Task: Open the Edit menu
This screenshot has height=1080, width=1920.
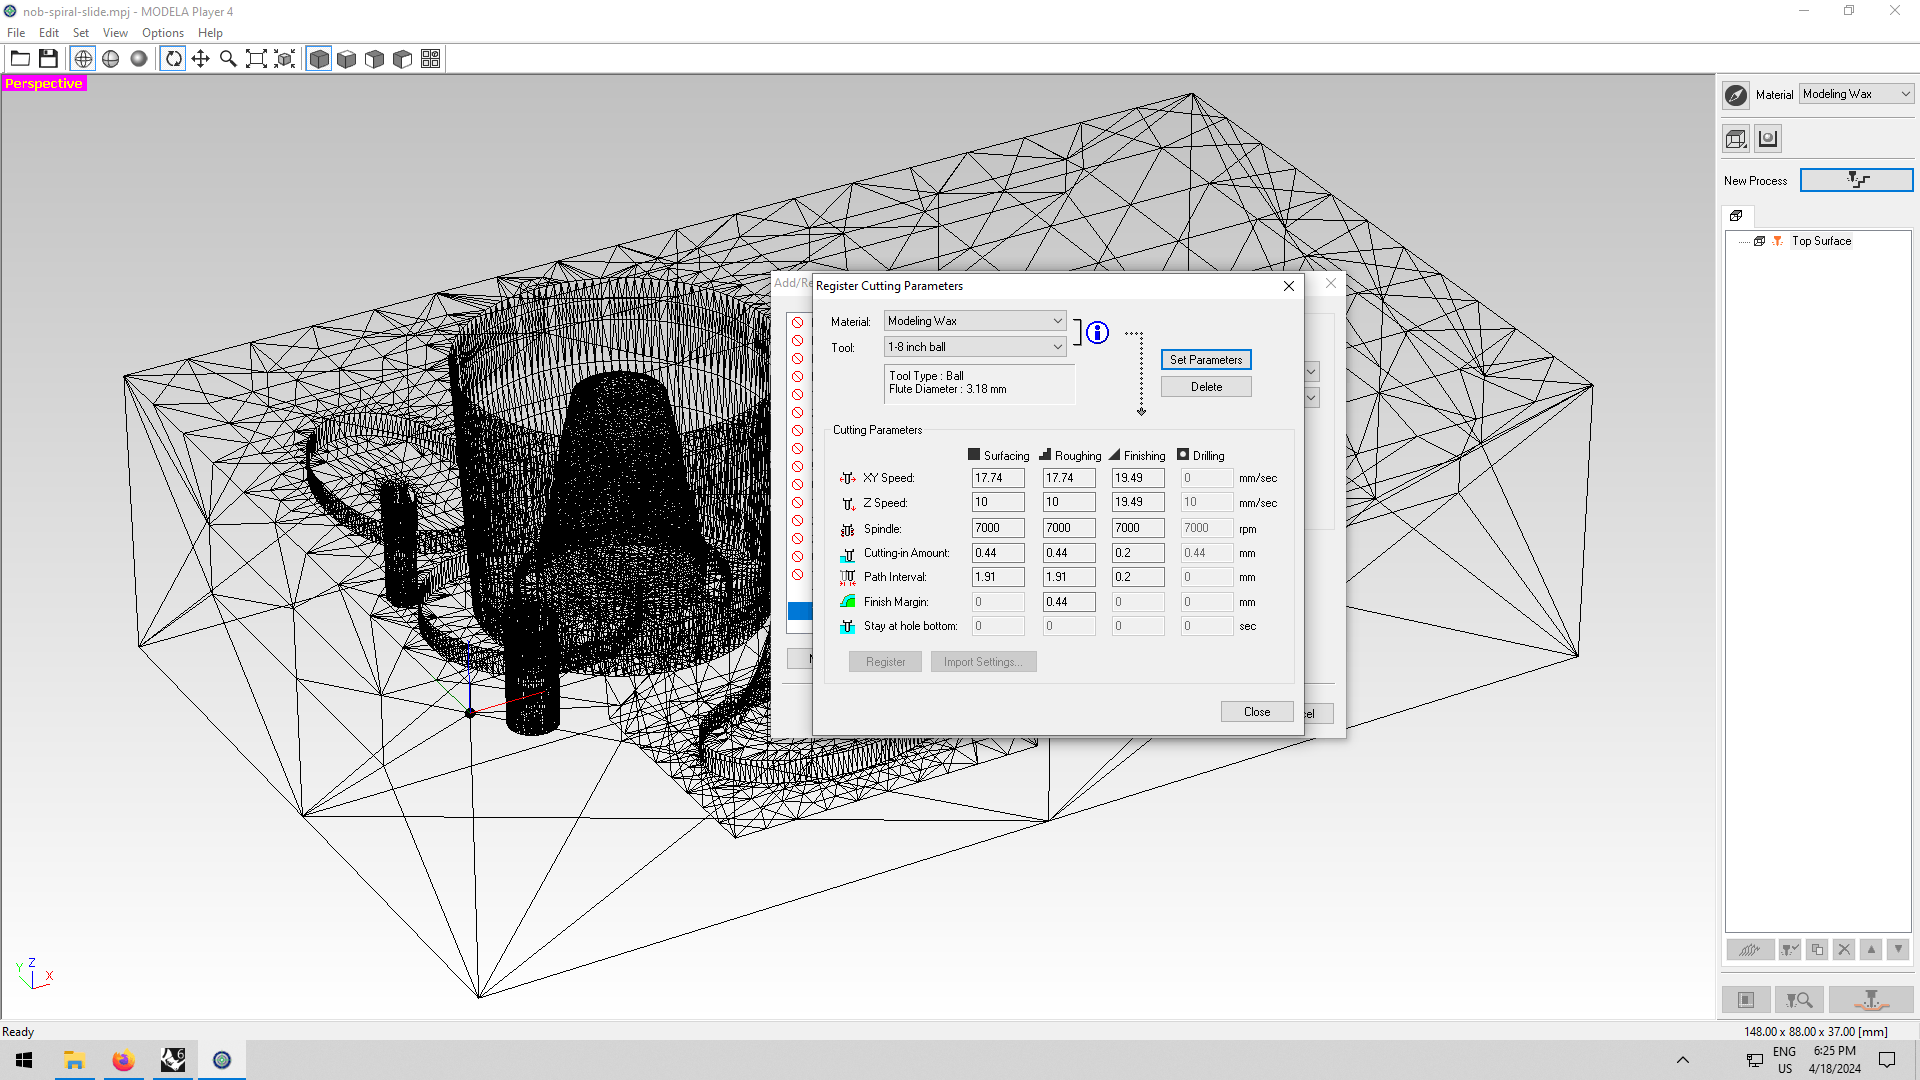Action: [48, 33]
